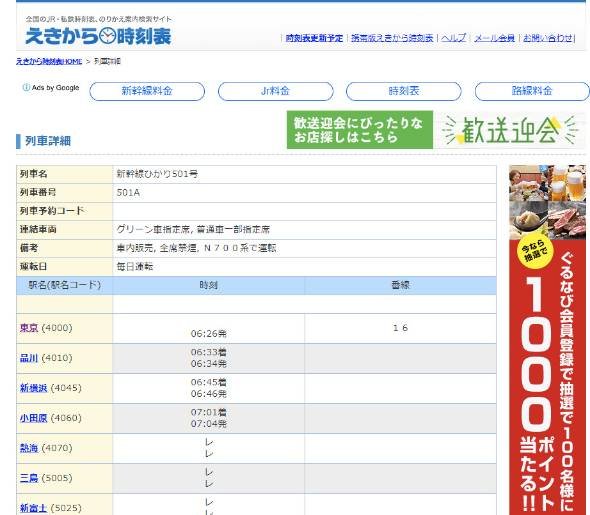Go to えきから時刻表HOME breadcrumb

point(49,61)
